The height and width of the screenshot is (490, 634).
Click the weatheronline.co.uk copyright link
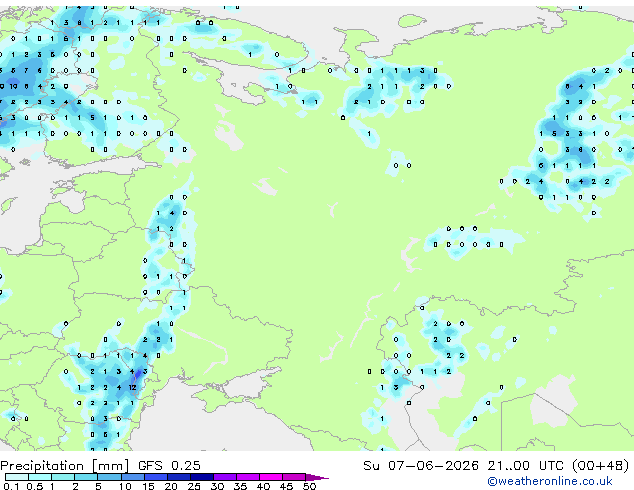[550, 482]
